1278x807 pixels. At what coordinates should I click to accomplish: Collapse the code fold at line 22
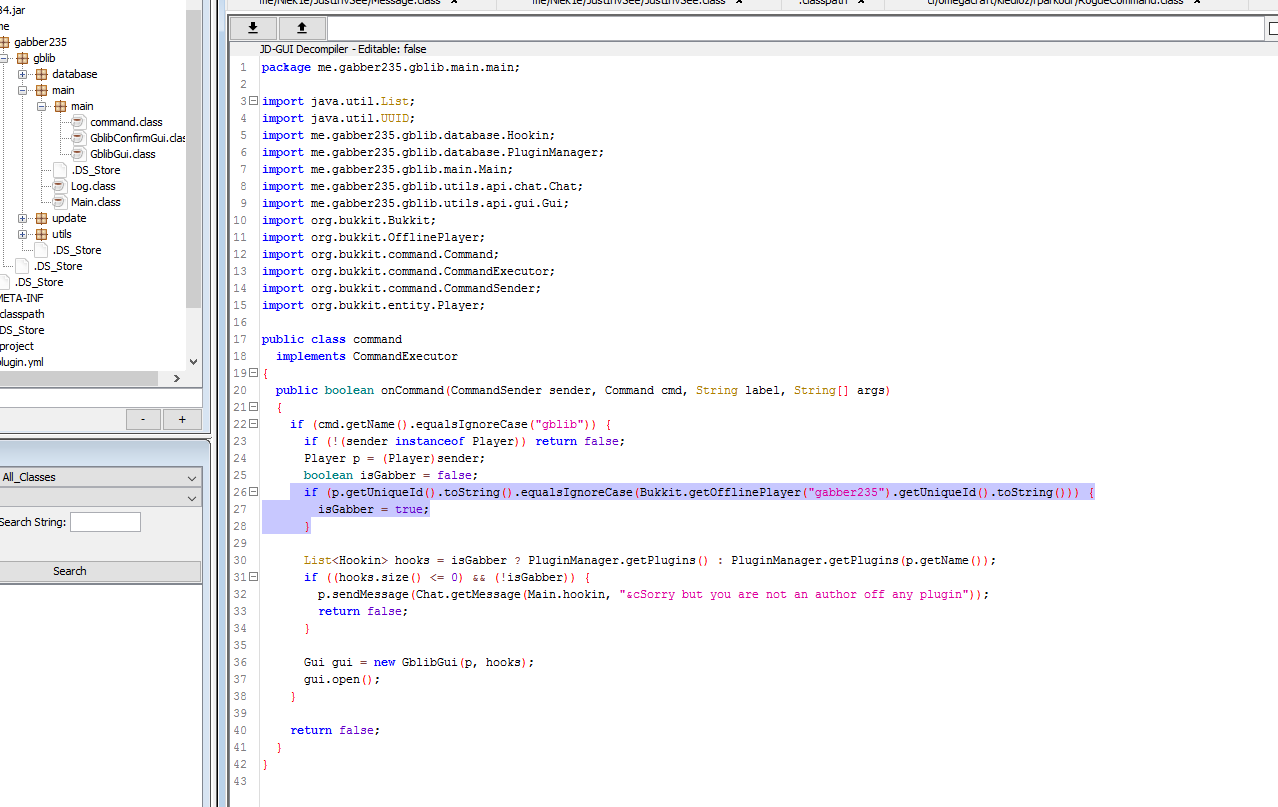click(x=253, y=423)
